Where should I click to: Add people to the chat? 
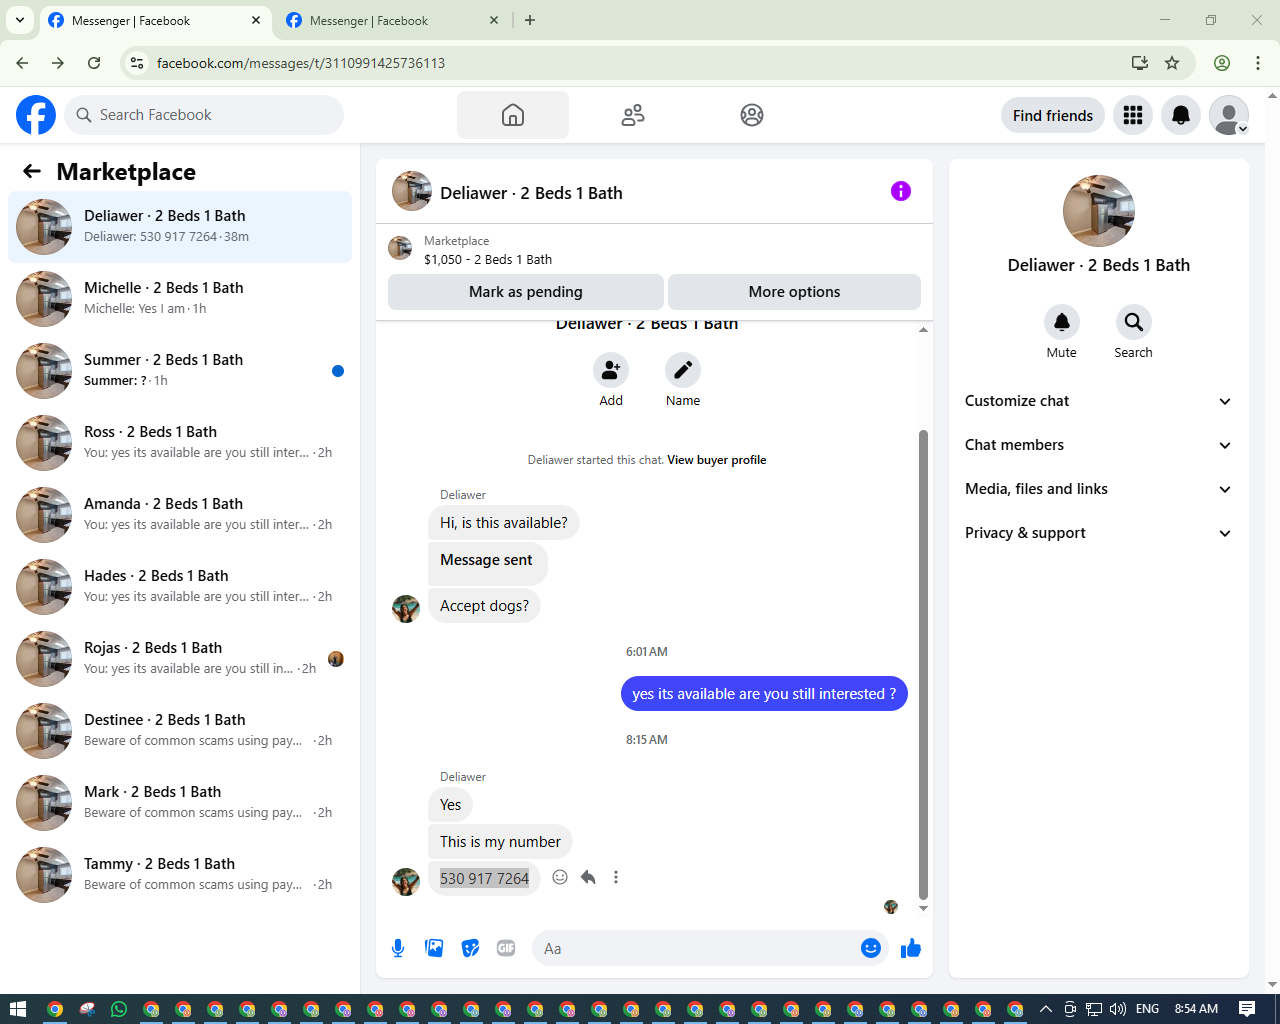pyautogui.click(x=611, y=370)
